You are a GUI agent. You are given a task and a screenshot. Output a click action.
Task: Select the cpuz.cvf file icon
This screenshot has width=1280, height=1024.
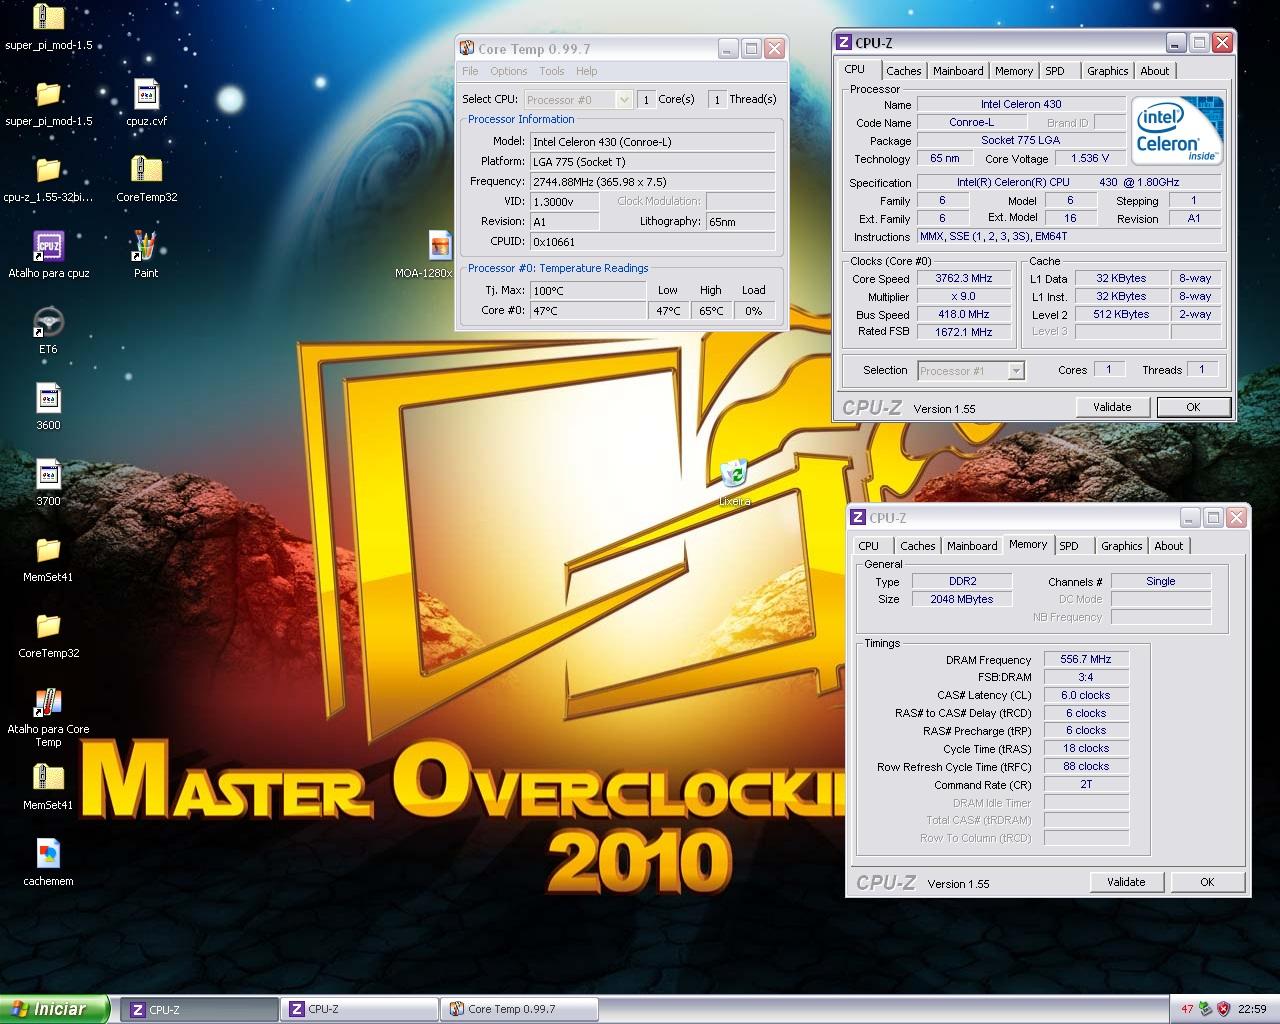146,94
